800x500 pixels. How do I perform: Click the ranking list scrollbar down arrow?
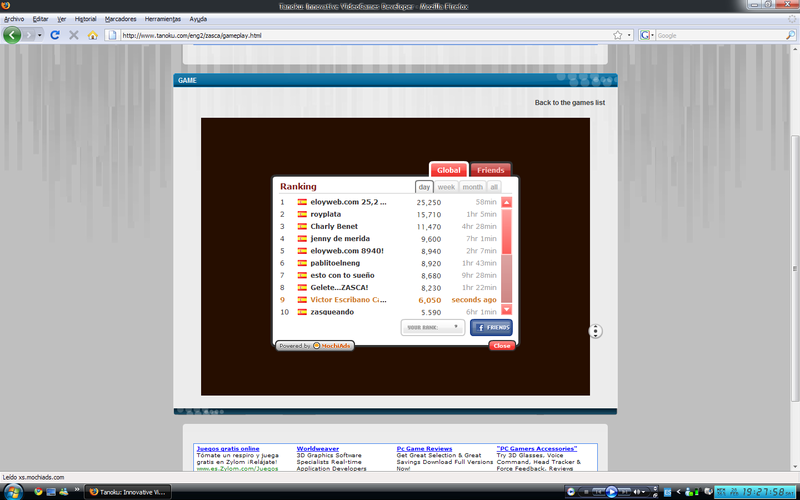[506, 310]
